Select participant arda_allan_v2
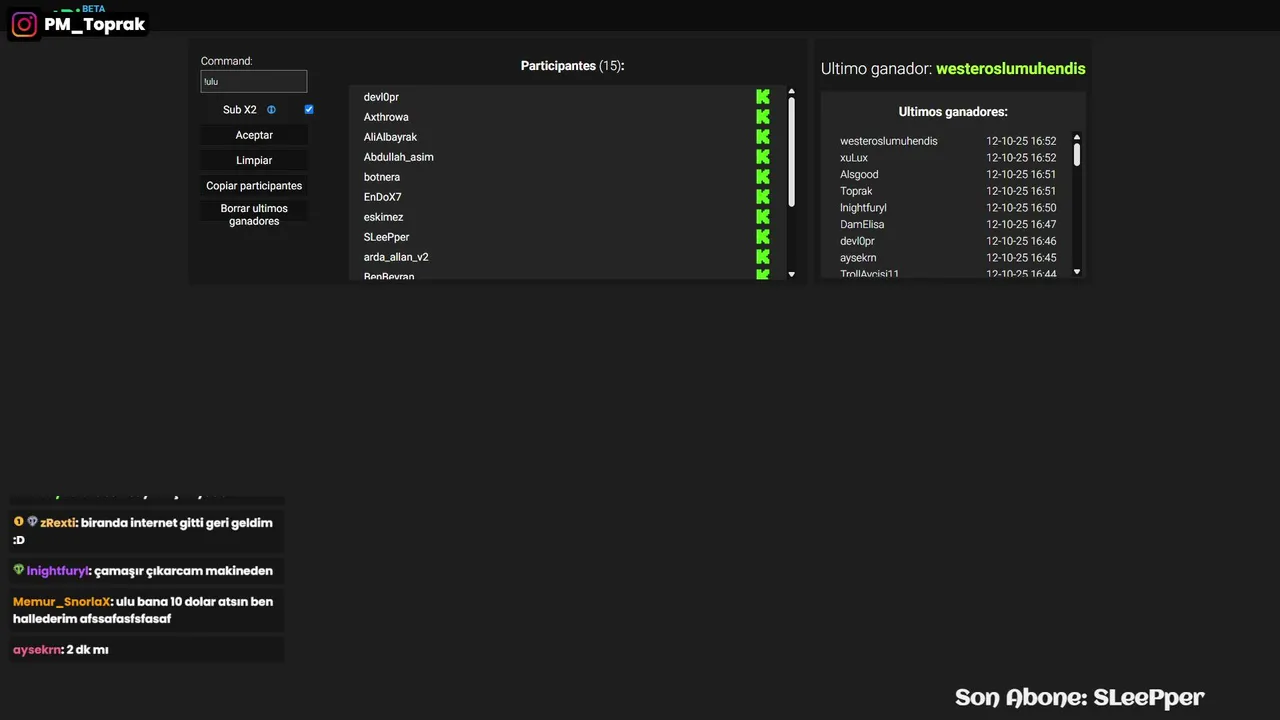This screenshot has height=720, width=1280. 396,257
